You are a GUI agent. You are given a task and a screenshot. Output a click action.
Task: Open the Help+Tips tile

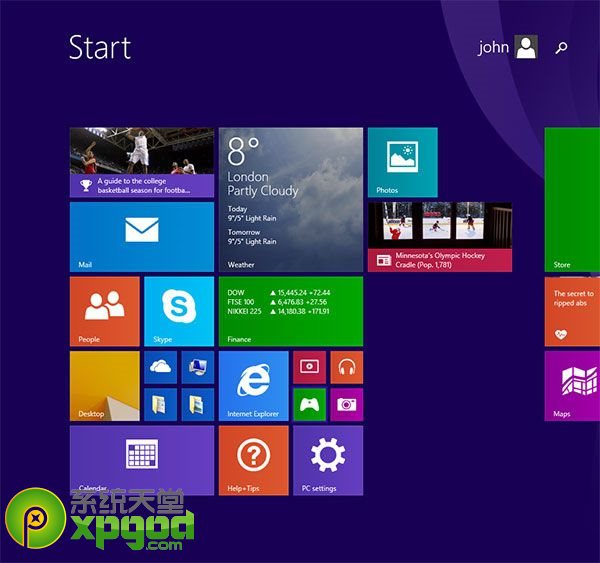[x=253, y=460]
